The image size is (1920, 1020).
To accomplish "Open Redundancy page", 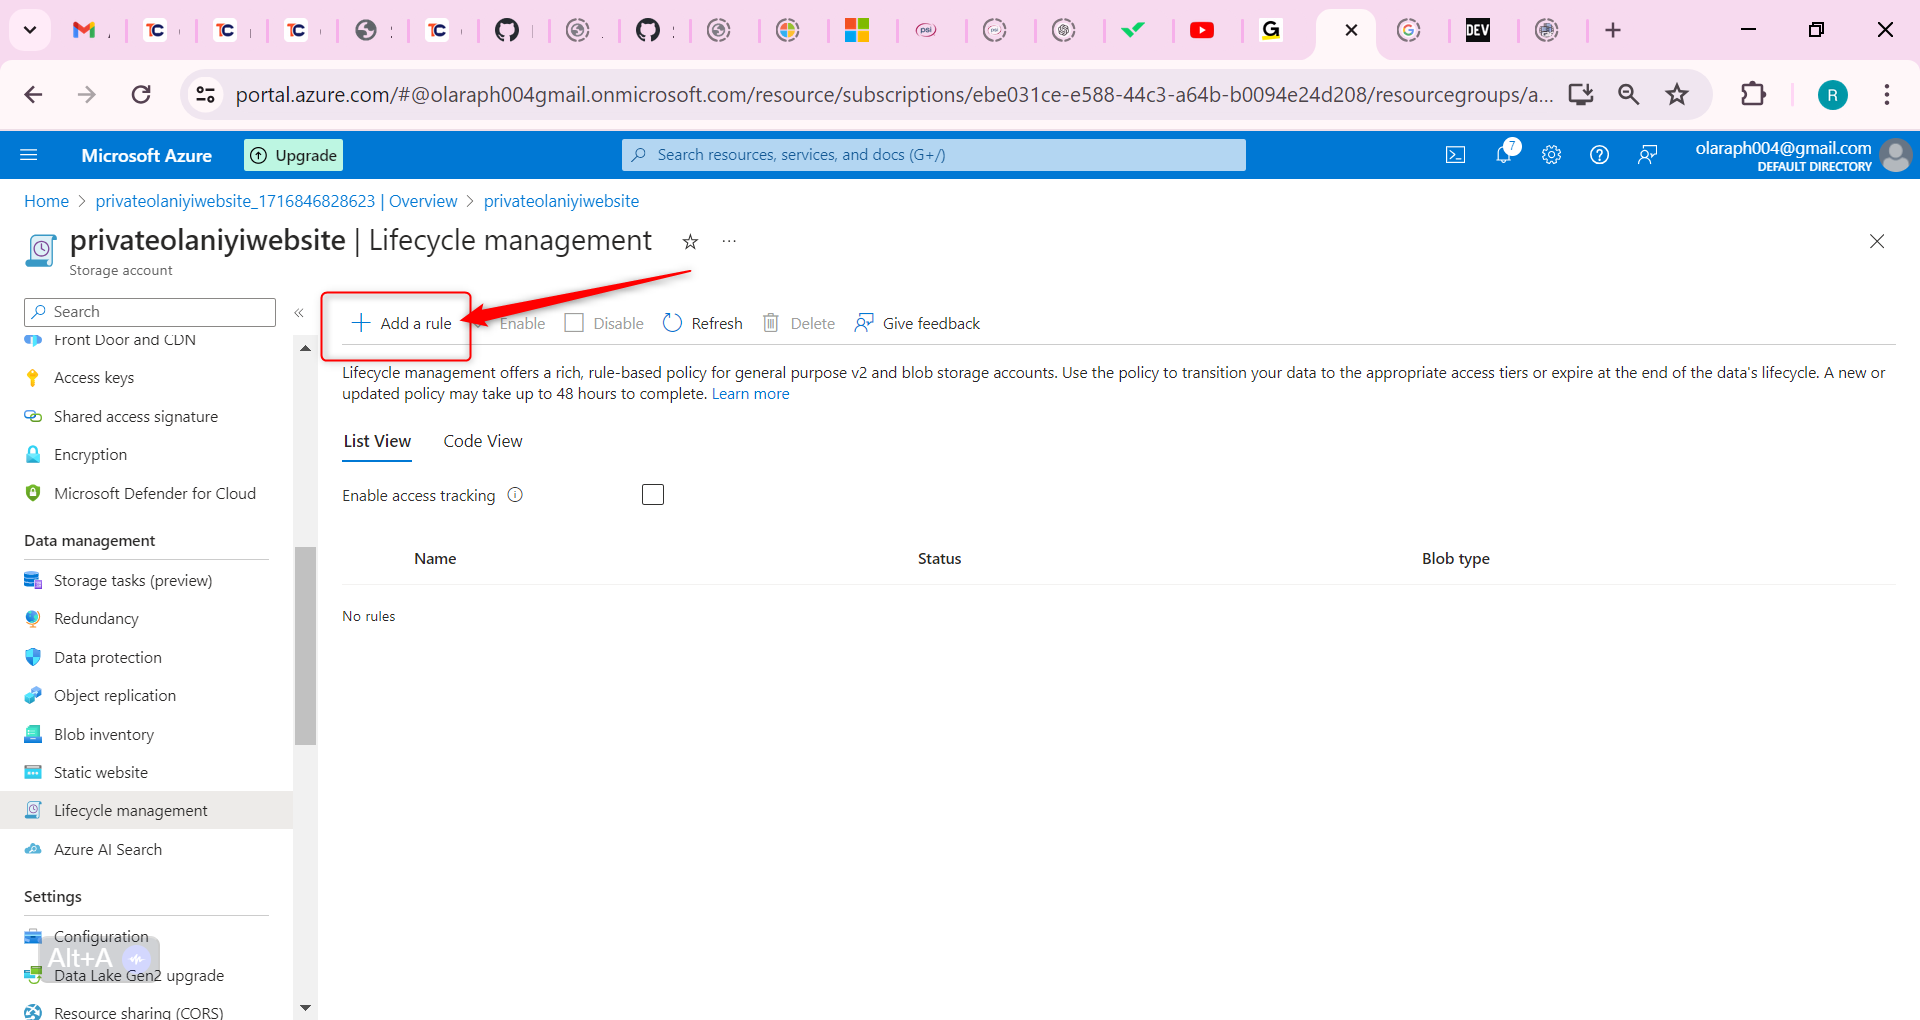I will pos(96,619).
